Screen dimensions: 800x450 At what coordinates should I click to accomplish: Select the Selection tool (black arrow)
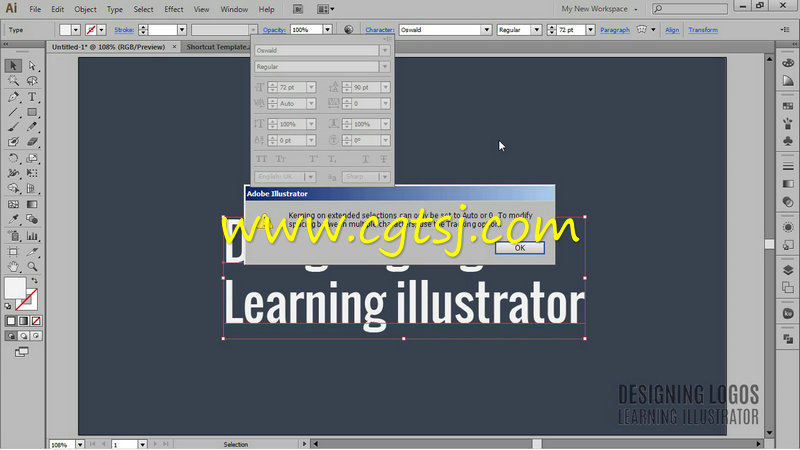[x=13, y=66]
